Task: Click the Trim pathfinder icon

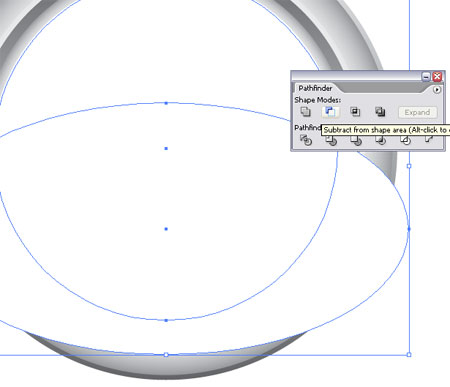Action: [x=331, y=140]
